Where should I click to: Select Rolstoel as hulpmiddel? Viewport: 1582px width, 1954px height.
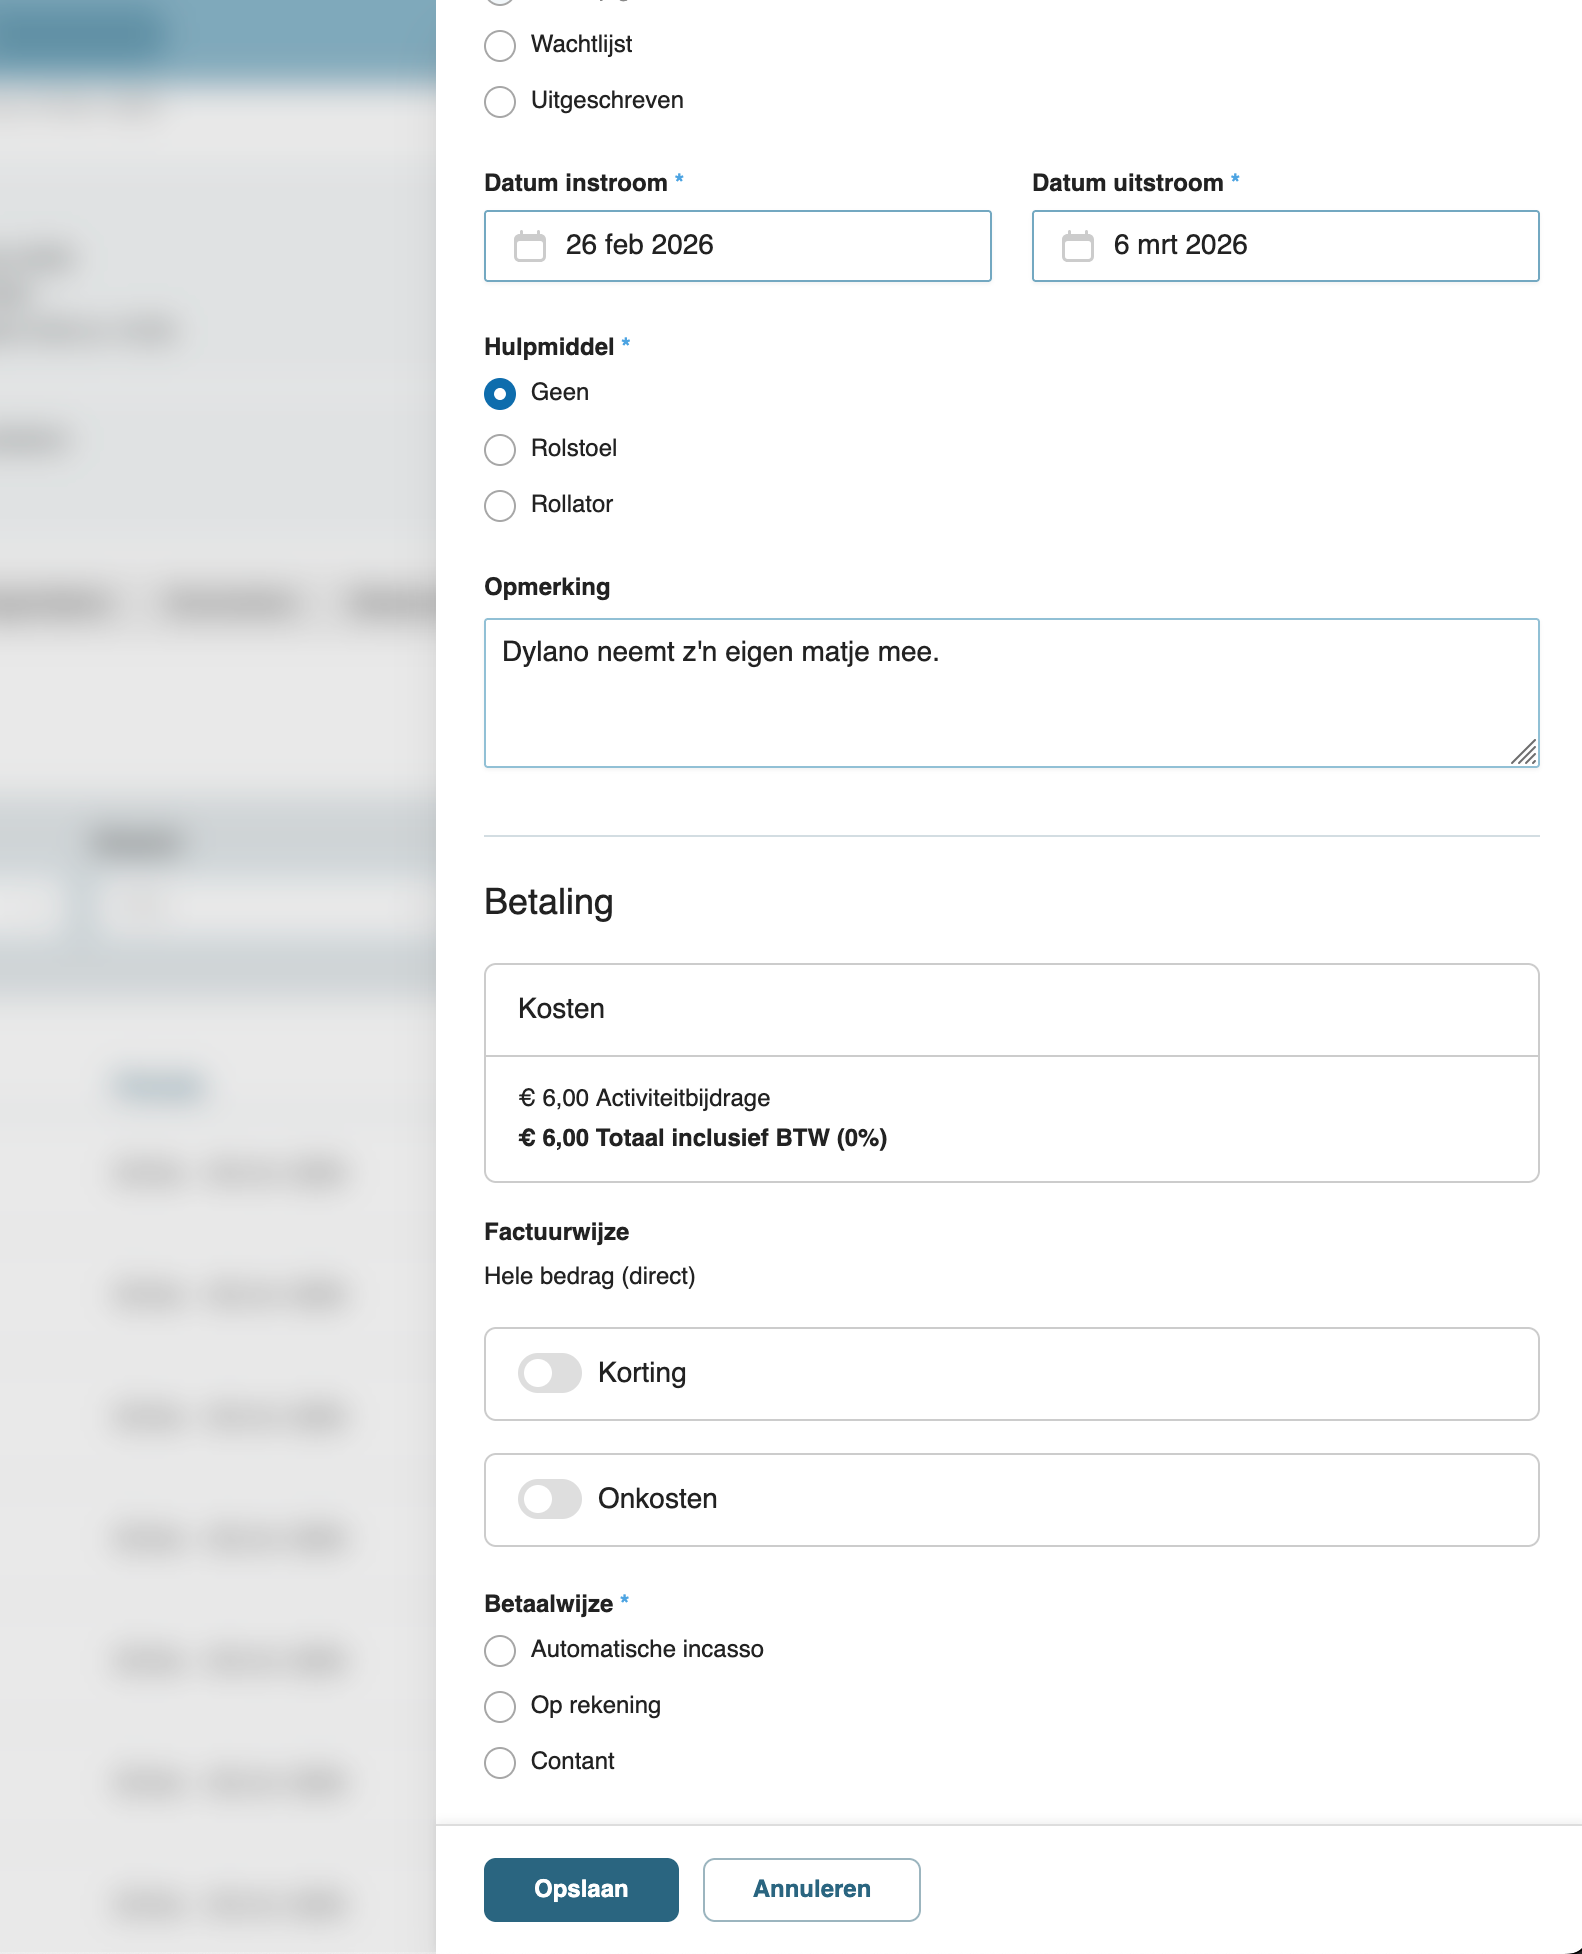(500, 449)
